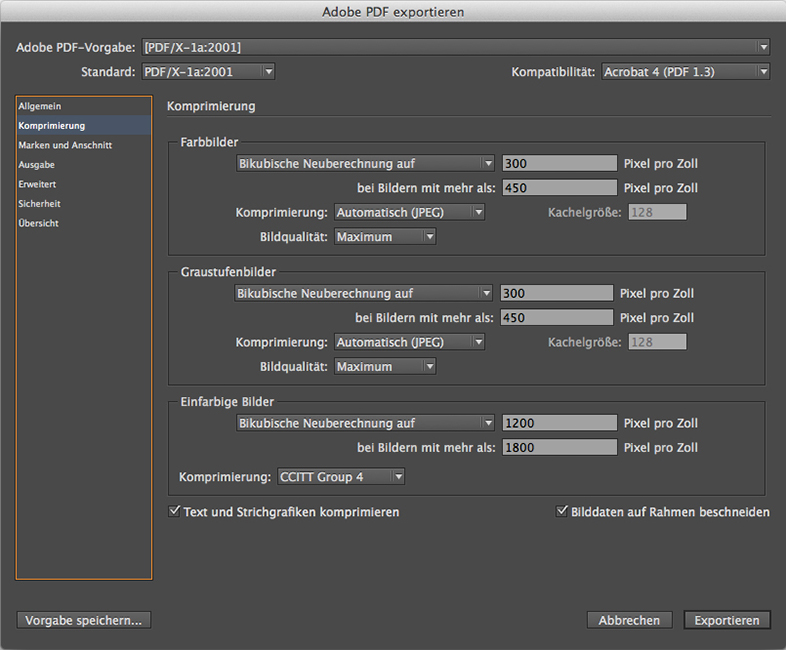This screenshot has width=786, height=650.
Task: Open the CCITT Group 4 compression dropdown
Action: [341, 477]
